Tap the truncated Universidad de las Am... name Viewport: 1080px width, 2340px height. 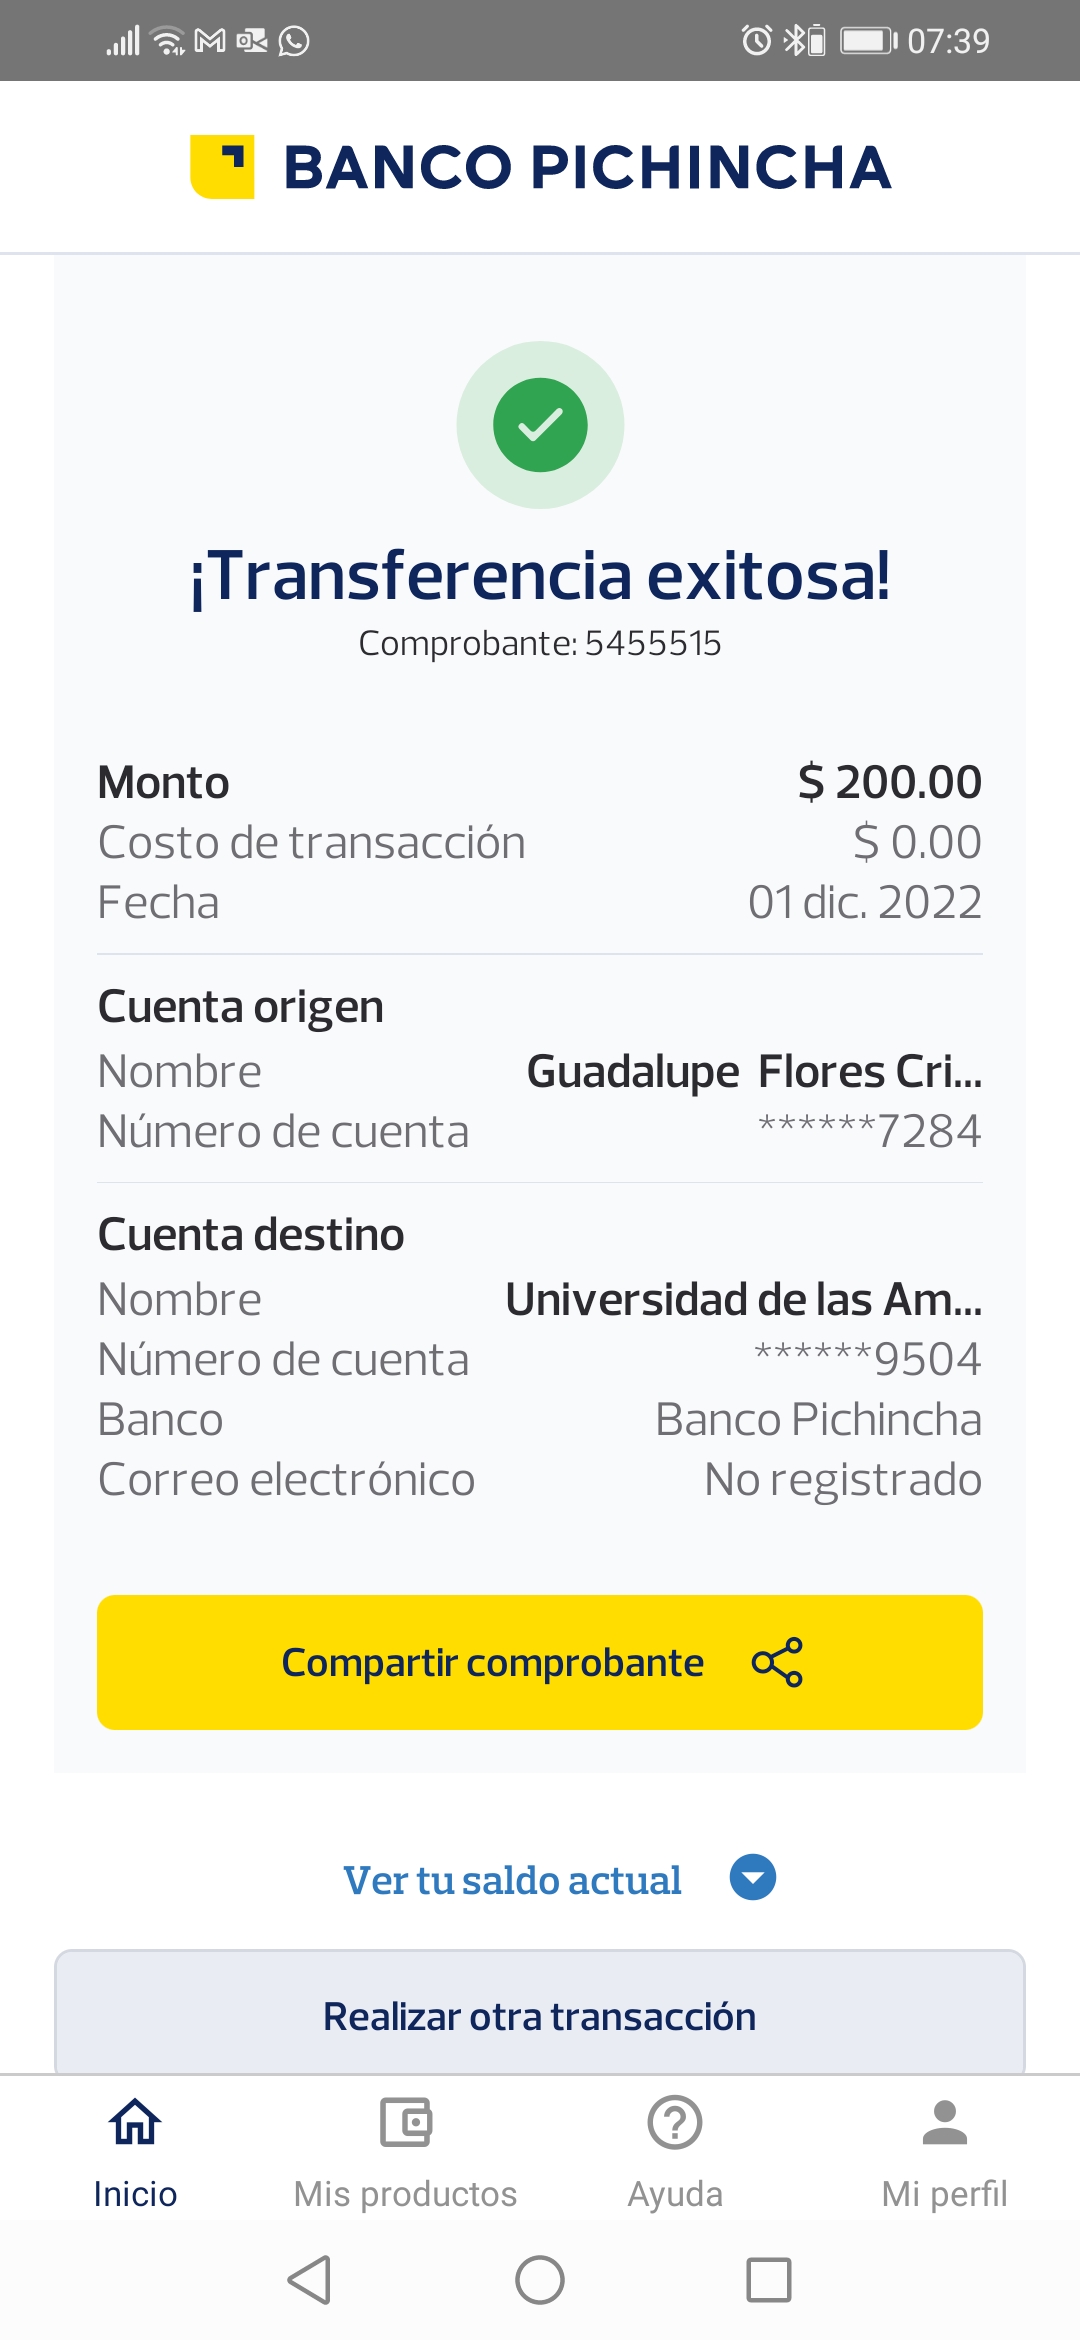[743, 1299]
